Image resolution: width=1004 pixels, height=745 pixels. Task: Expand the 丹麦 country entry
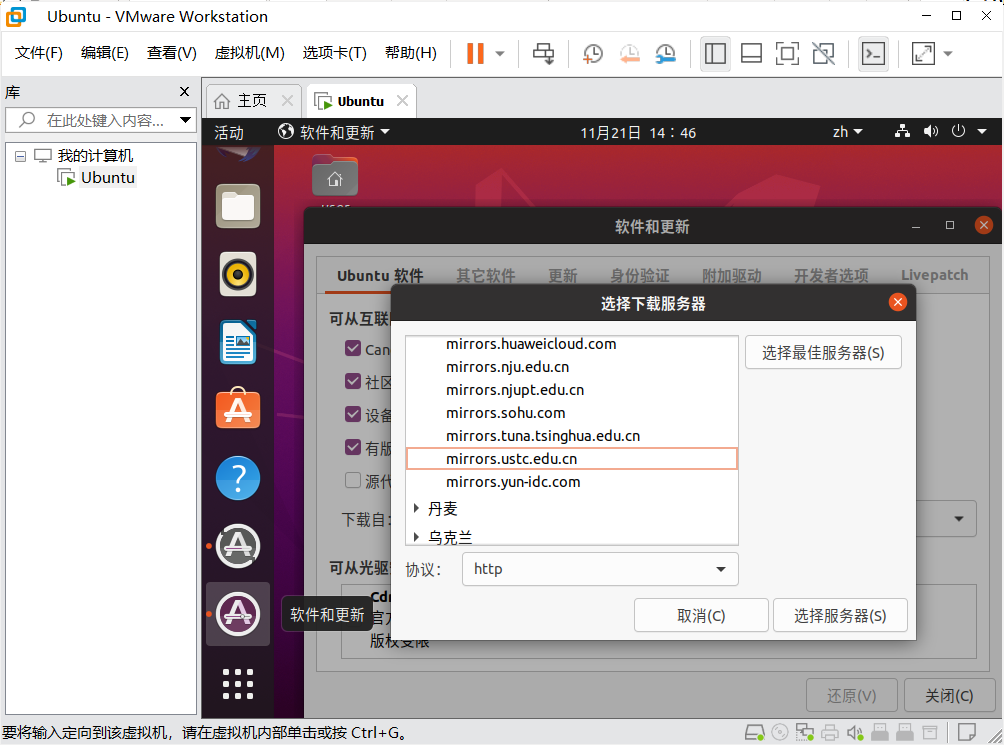pos(417,509)
